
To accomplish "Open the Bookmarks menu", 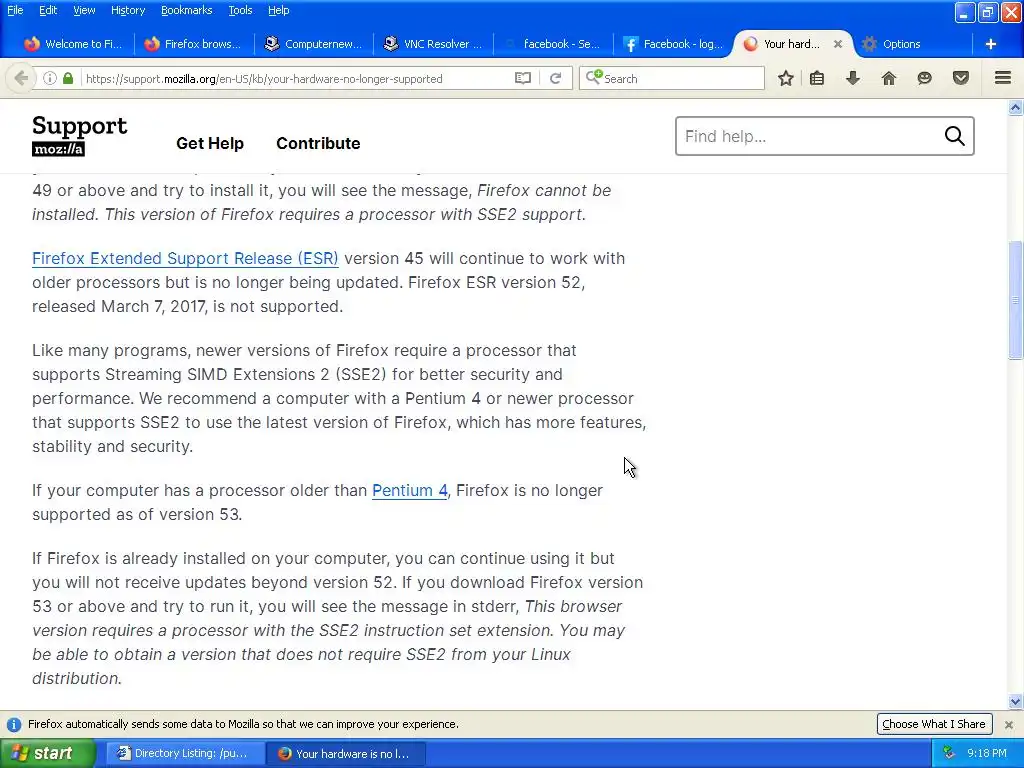I will tap(186, 10).
